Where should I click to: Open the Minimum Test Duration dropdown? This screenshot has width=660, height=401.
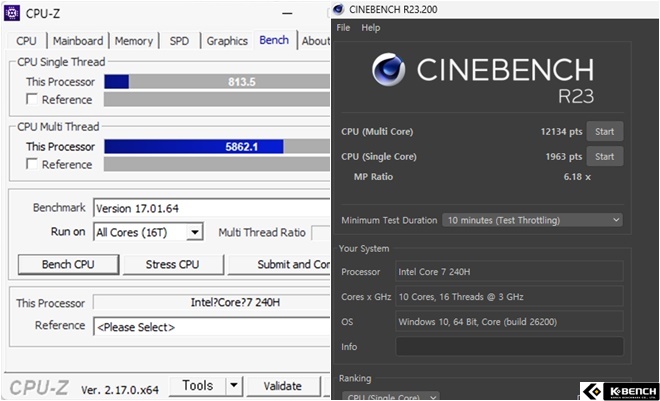[533, 220]
